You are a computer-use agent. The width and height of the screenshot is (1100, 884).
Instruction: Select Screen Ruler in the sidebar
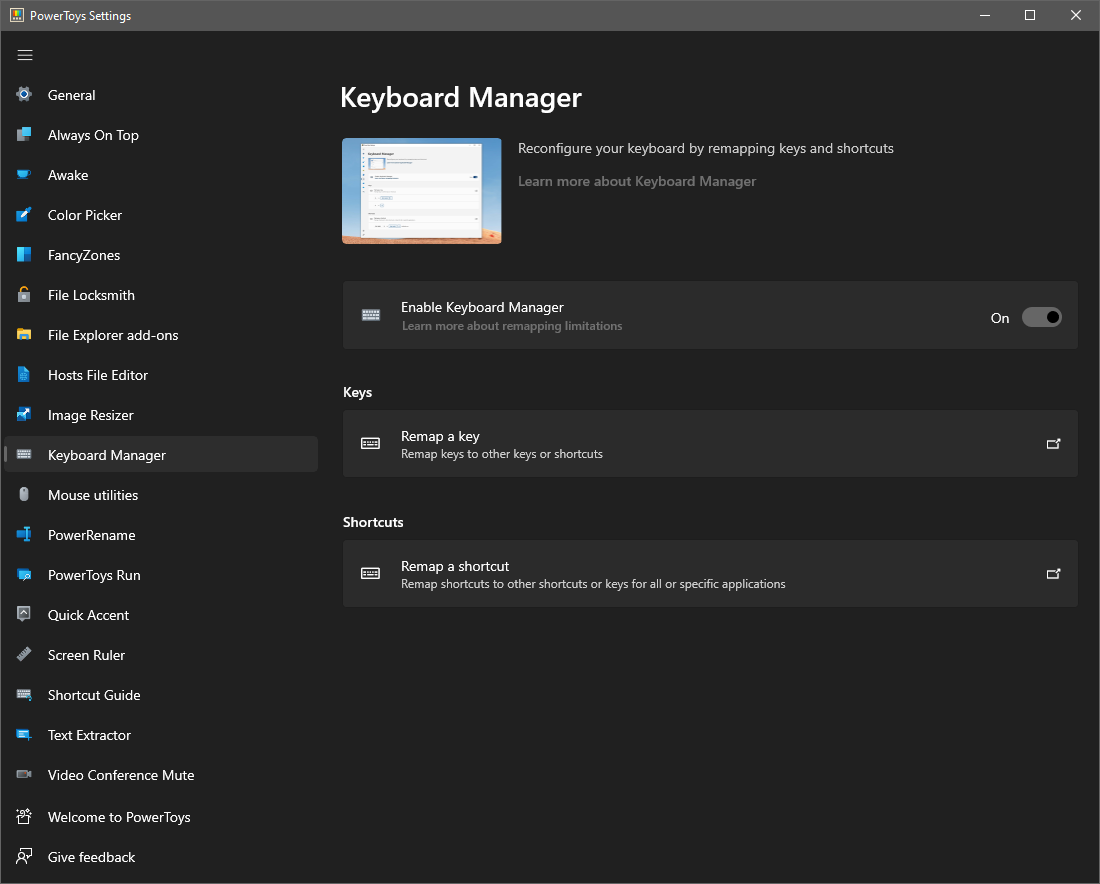coord(161,655)
